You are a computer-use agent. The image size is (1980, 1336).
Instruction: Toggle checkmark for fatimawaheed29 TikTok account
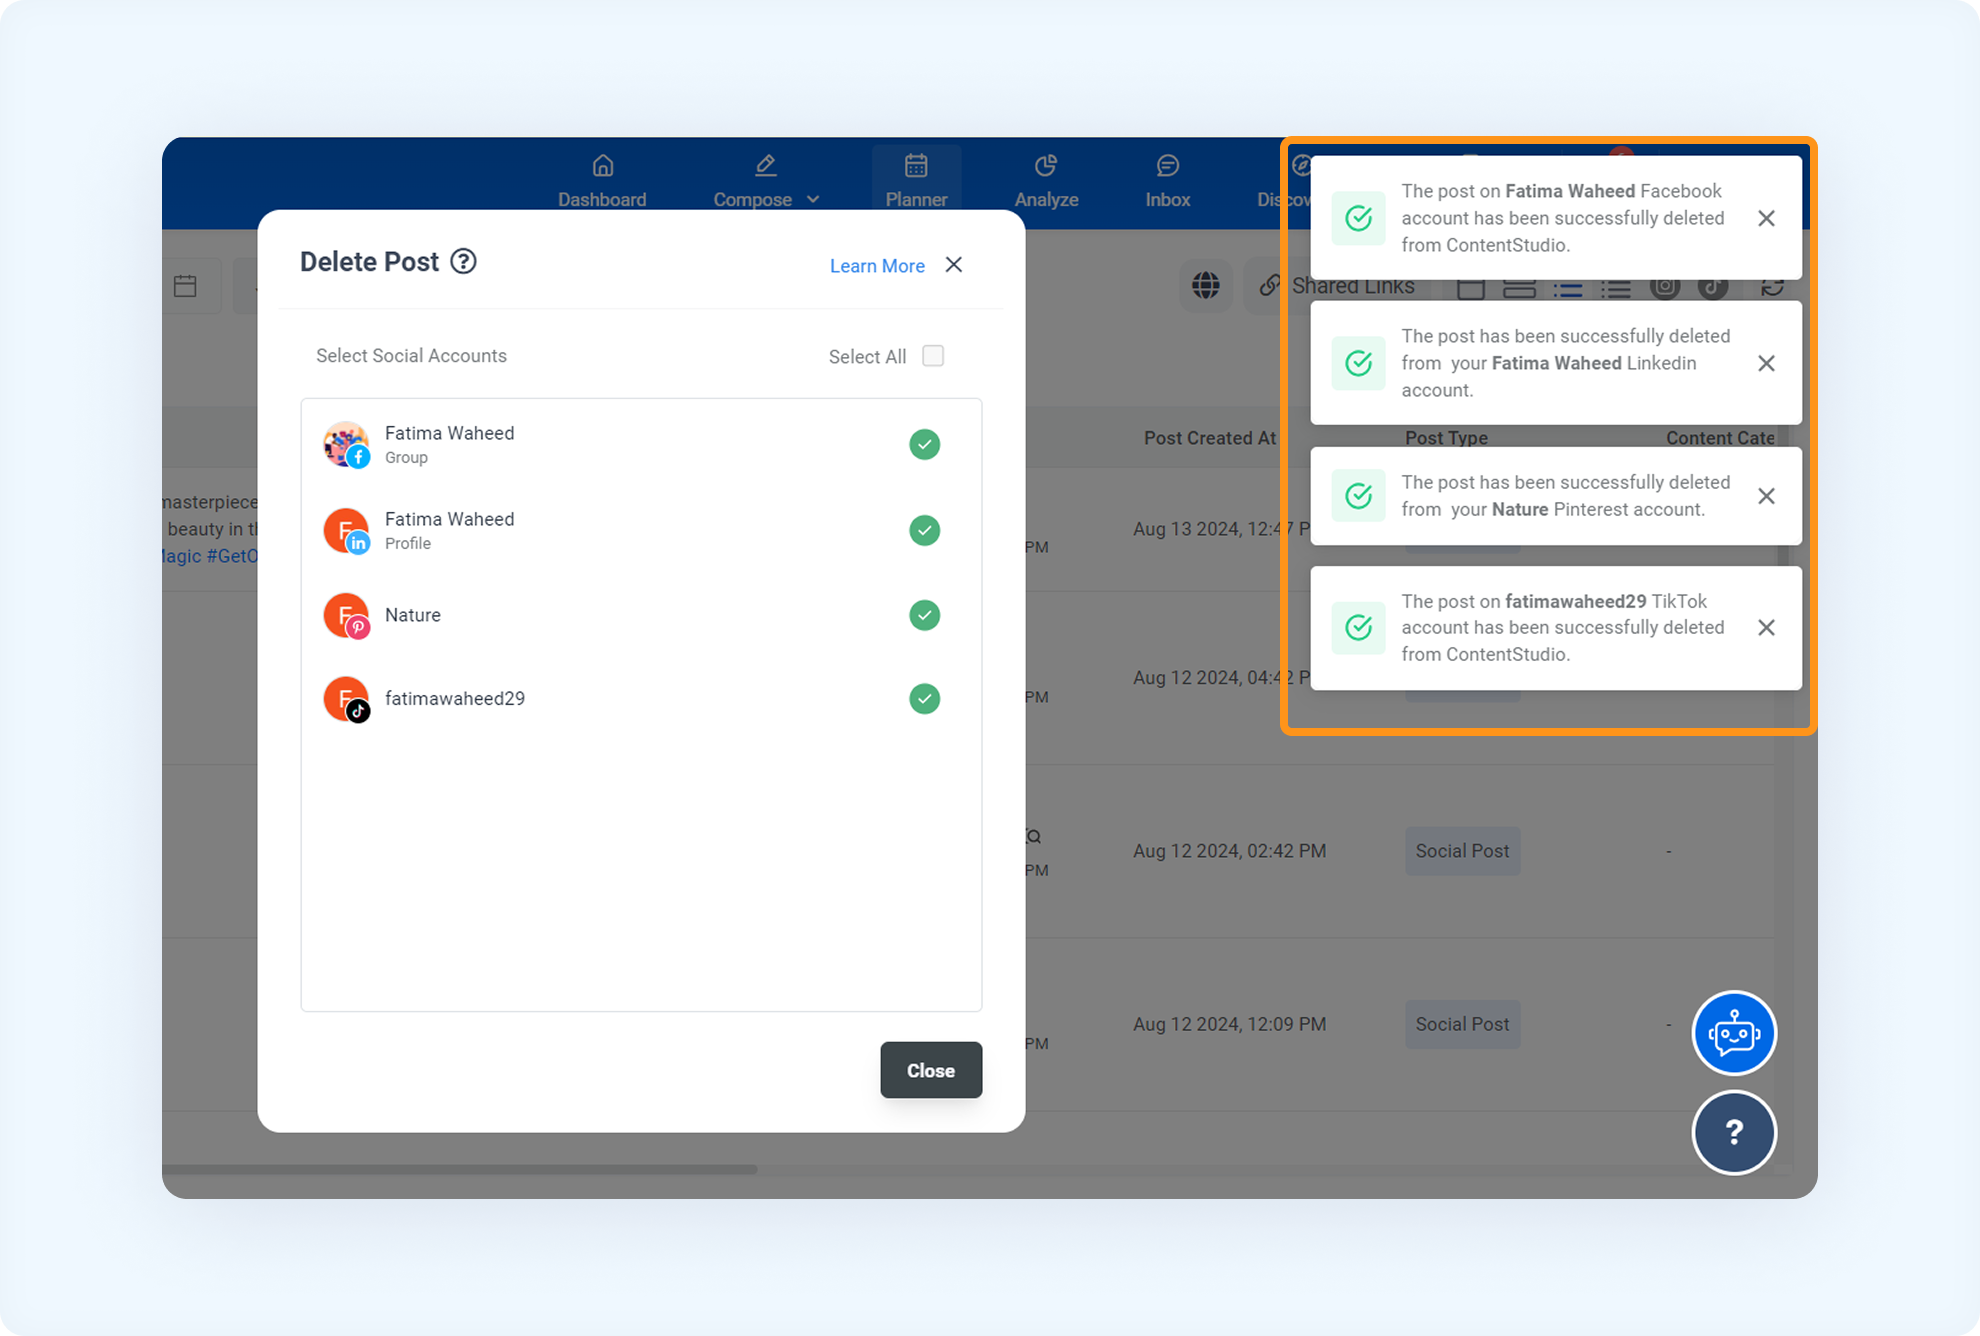coord(925,699)
